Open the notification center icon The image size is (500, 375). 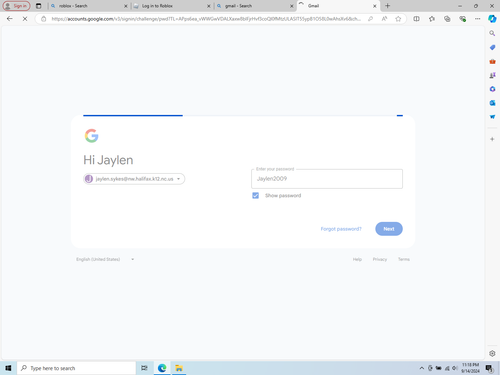pos(489,368)
